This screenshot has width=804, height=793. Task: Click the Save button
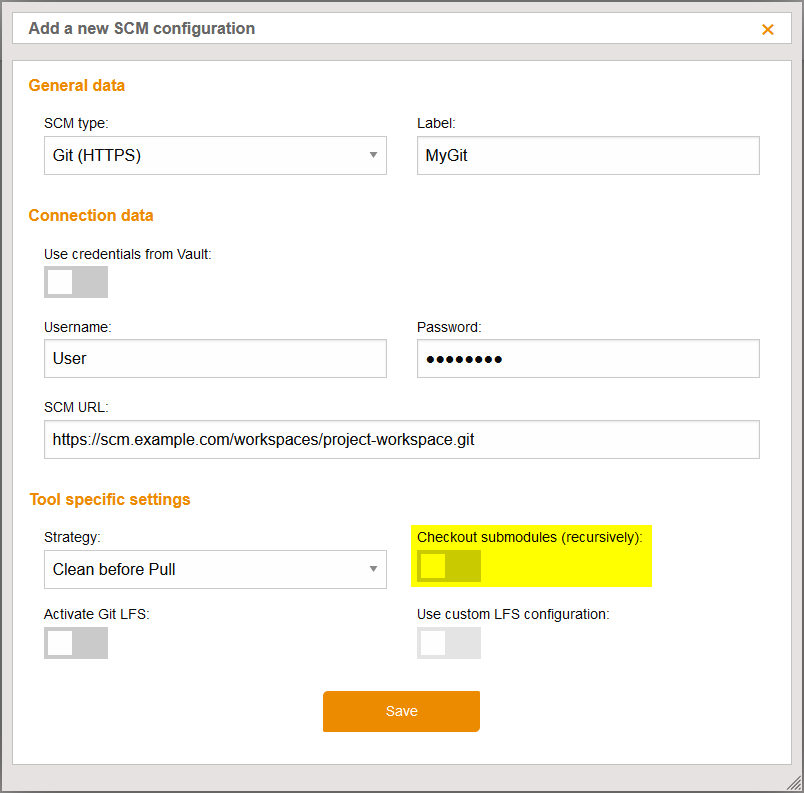click(x=401, y=711)
